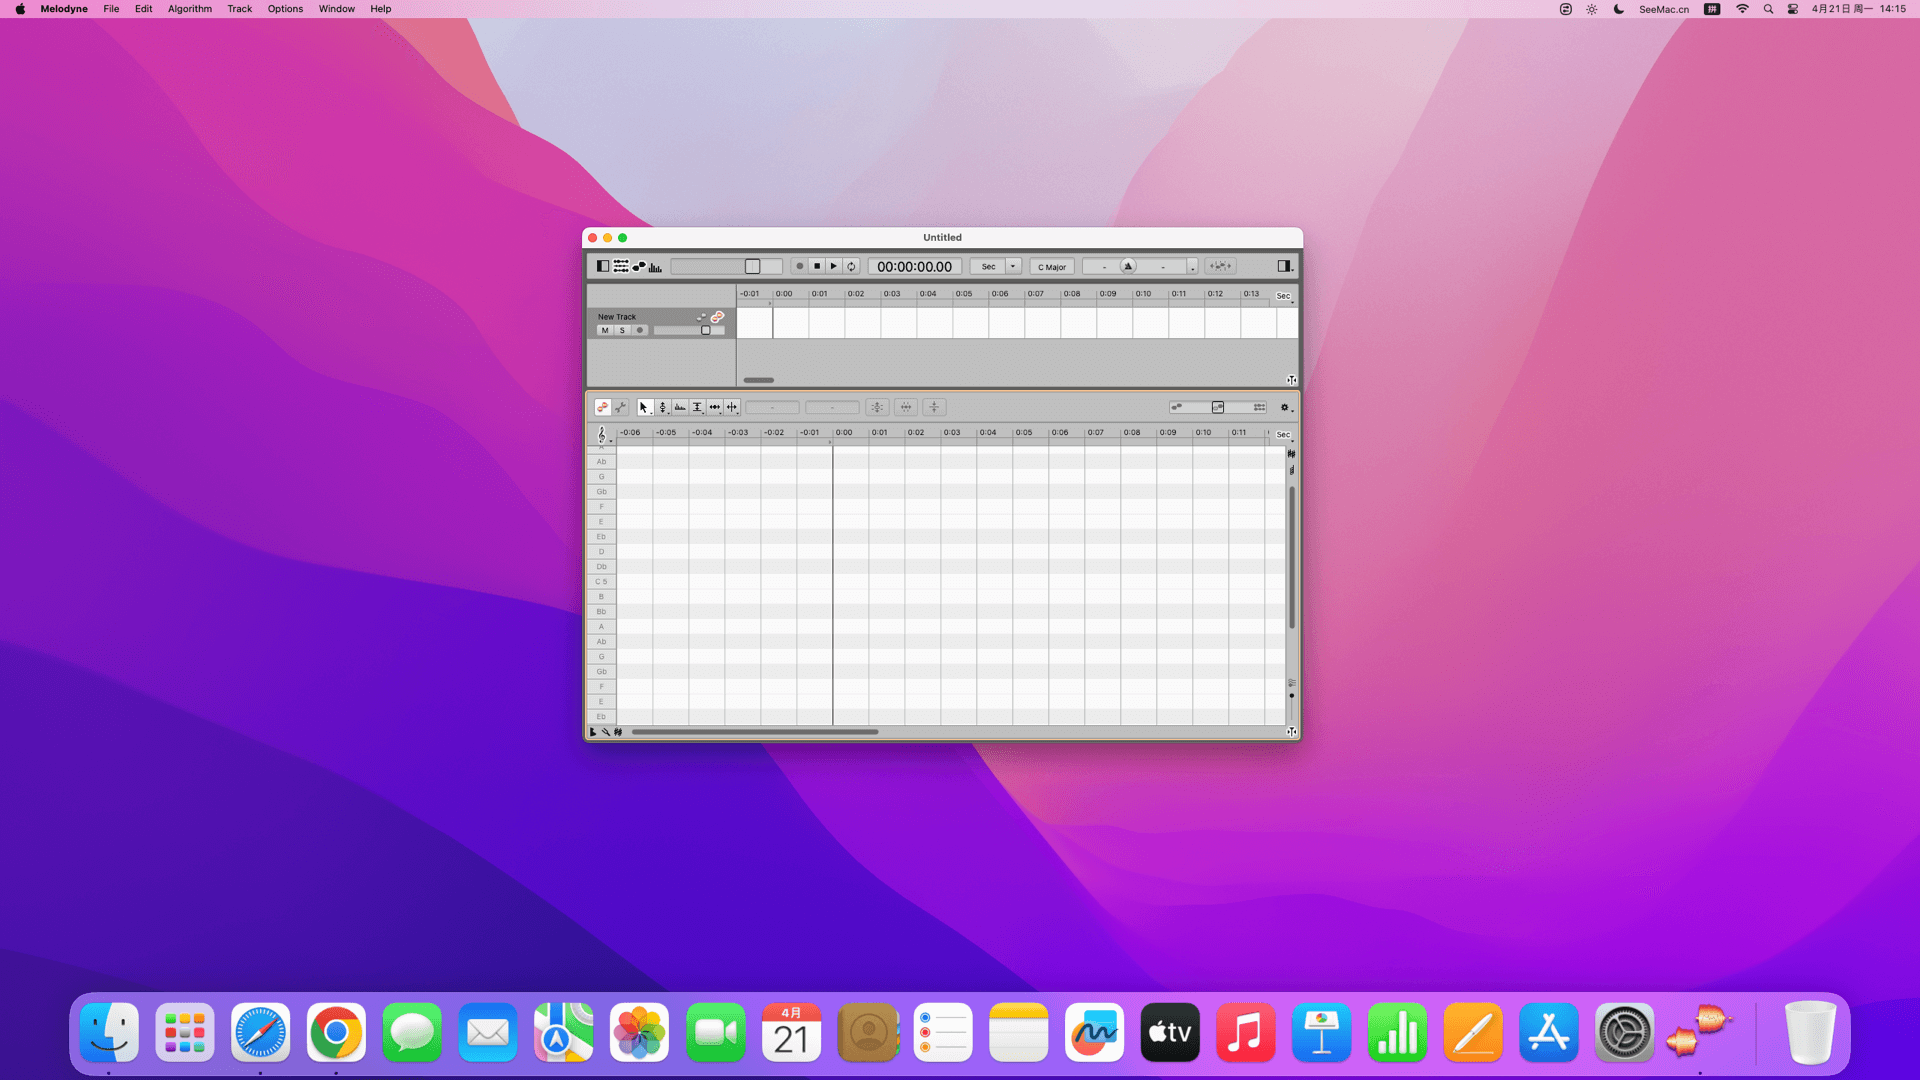
Task: Open the Options menu
Action: coord(285,9)
